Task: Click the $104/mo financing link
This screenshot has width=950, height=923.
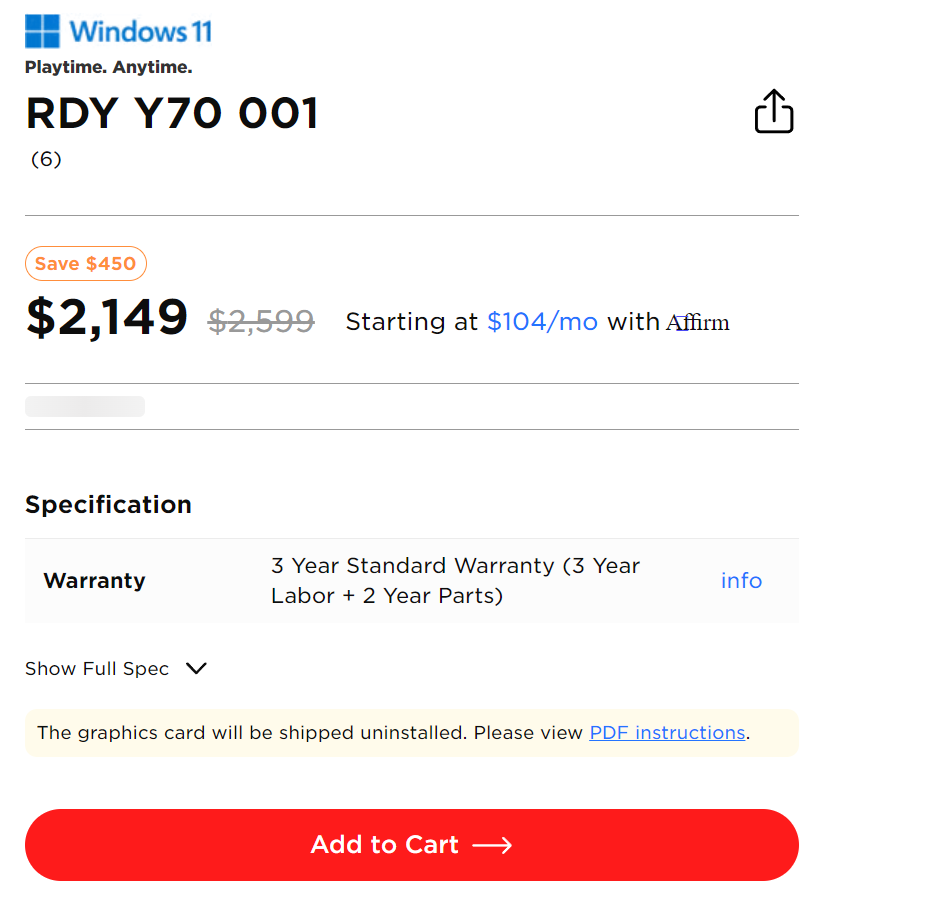Action: pos(542,322)
